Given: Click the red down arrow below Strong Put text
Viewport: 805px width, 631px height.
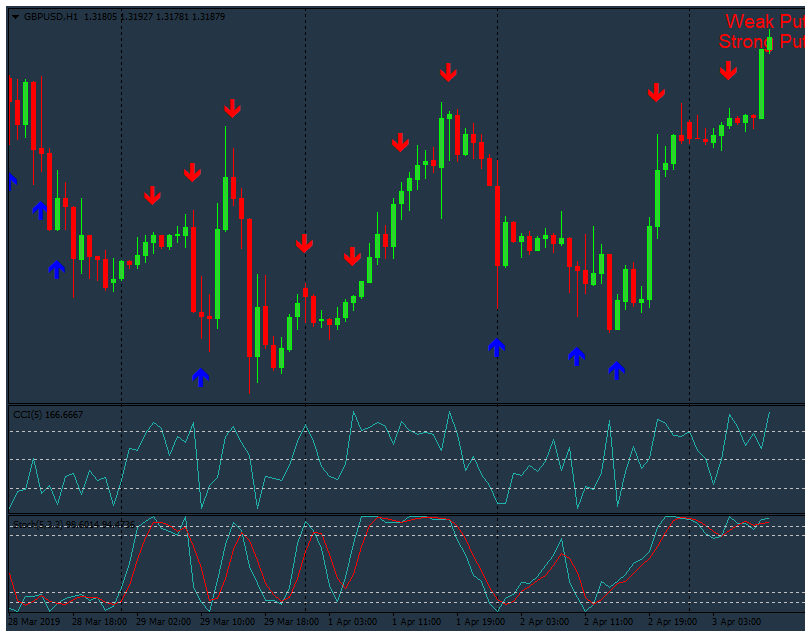Looking at the screenshot, I should point(728,70).
